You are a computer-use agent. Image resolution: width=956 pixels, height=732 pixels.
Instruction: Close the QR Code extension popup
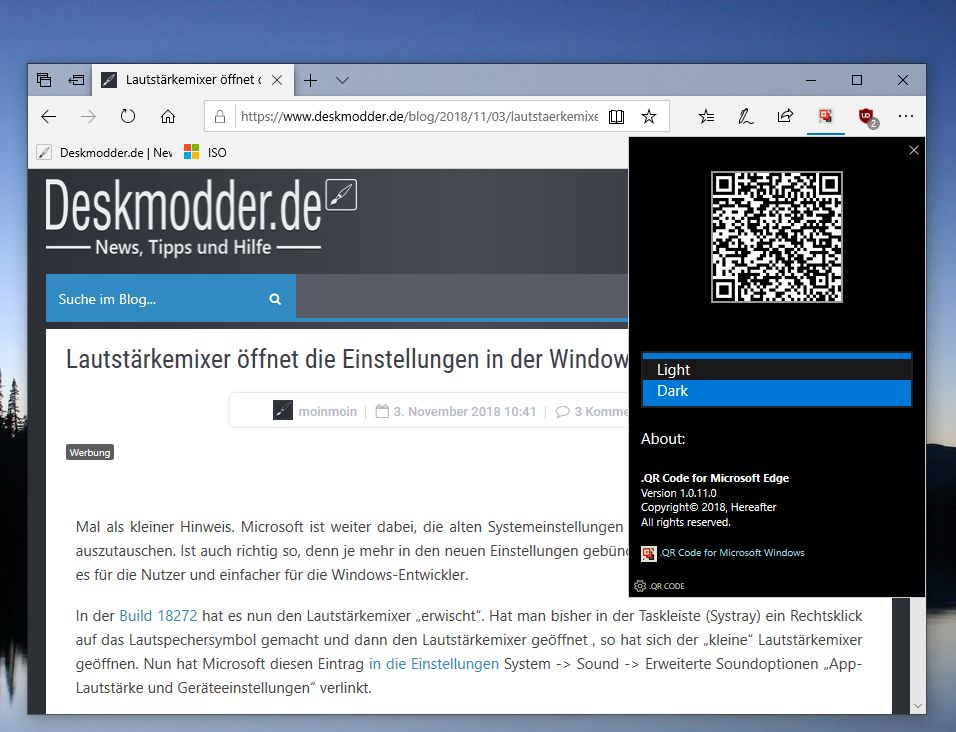click(x=913, y=150)
